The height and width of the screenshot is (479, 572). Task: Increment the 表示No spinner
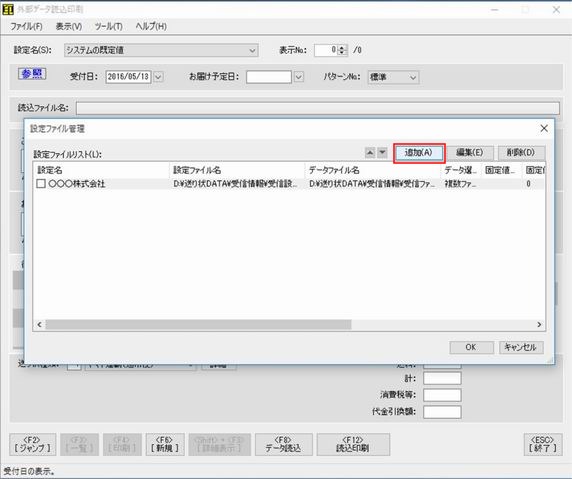(x=342, y=47)
